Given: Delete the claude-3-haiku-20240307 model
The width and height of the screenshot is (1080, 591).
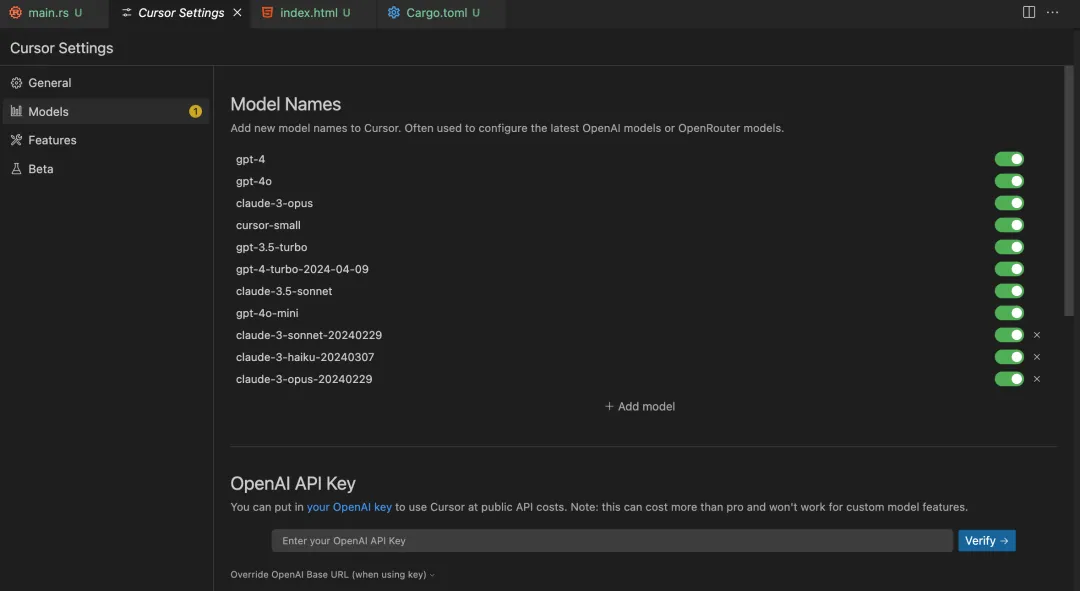Looking at the screenshot, I should [1037, 357].
